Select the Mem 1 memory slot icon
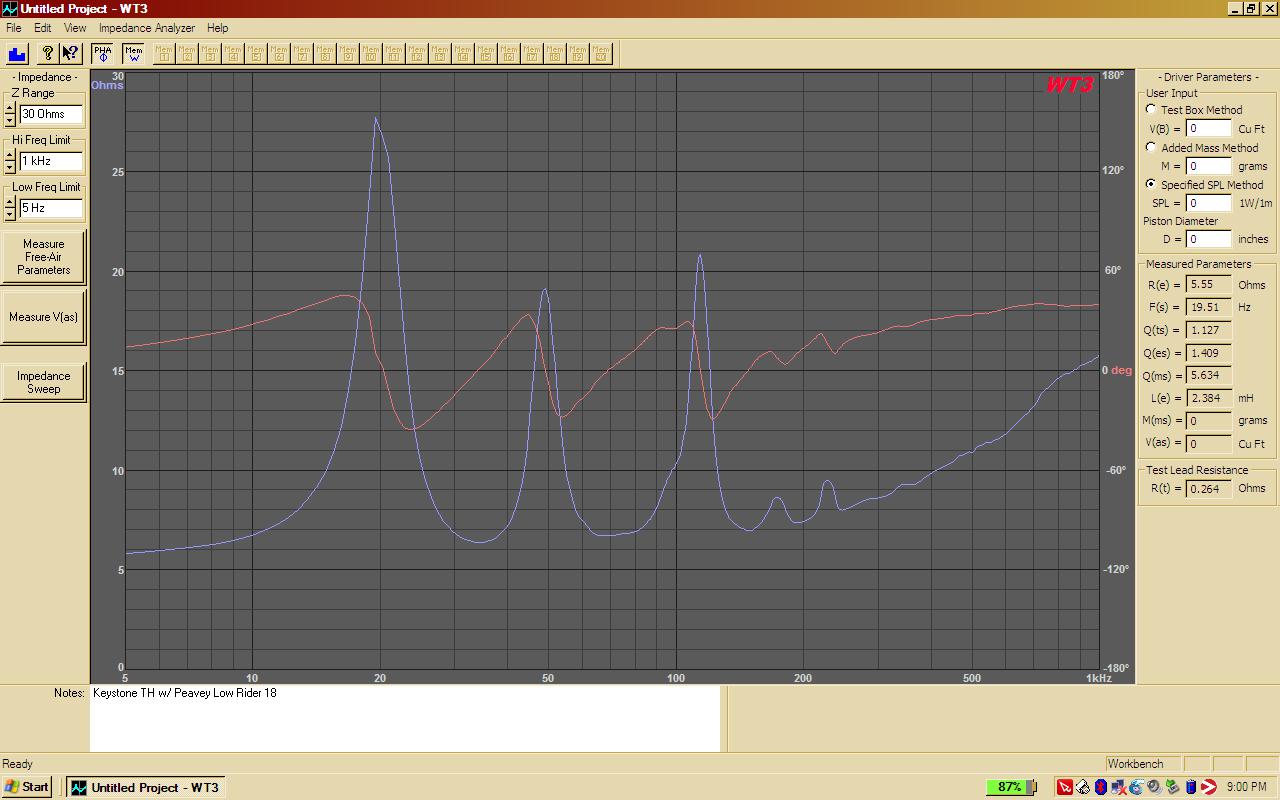Viewport: 1280px width, 800px height. click(x=165, y=53)
